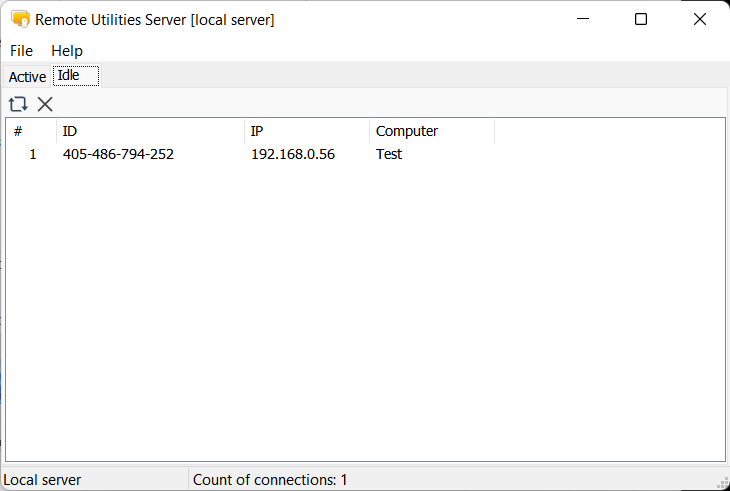Click row number 1 cell
This screenshot has width=730, height=491.
[33, 154]
